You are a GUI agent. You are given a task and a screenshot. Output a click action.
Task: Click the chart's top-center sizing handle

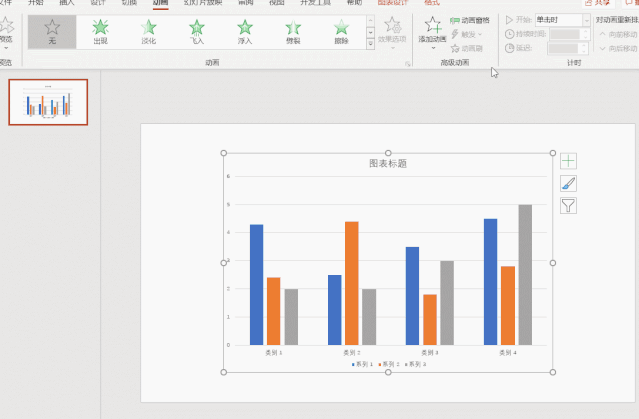(388, 153)
